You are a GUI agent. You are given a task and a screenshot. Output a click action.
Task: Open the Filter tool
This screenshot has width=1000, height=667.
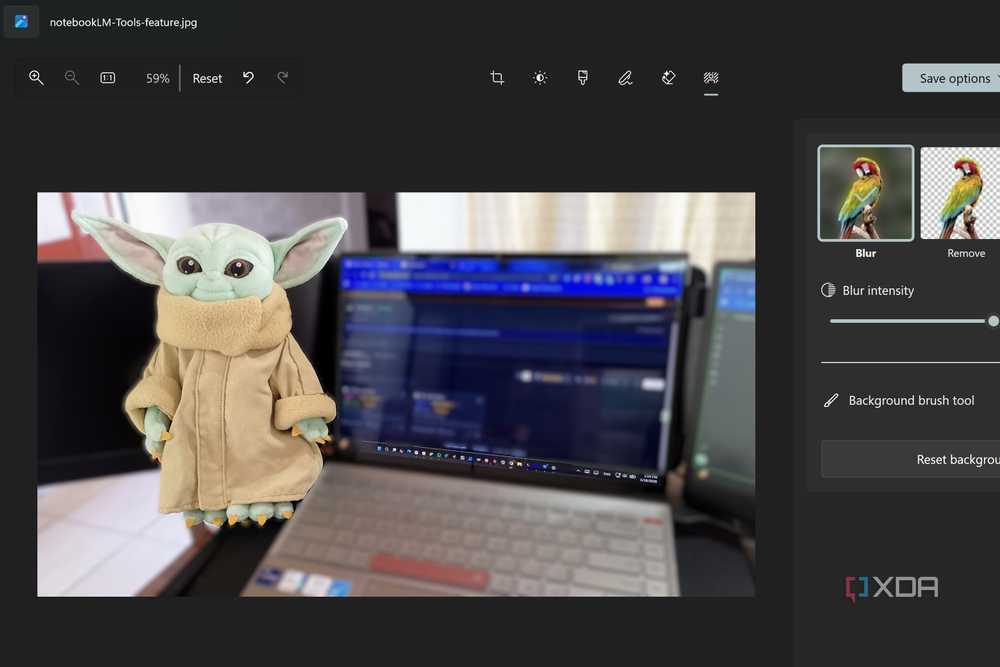pyautogui.click(x=582, y=78)
